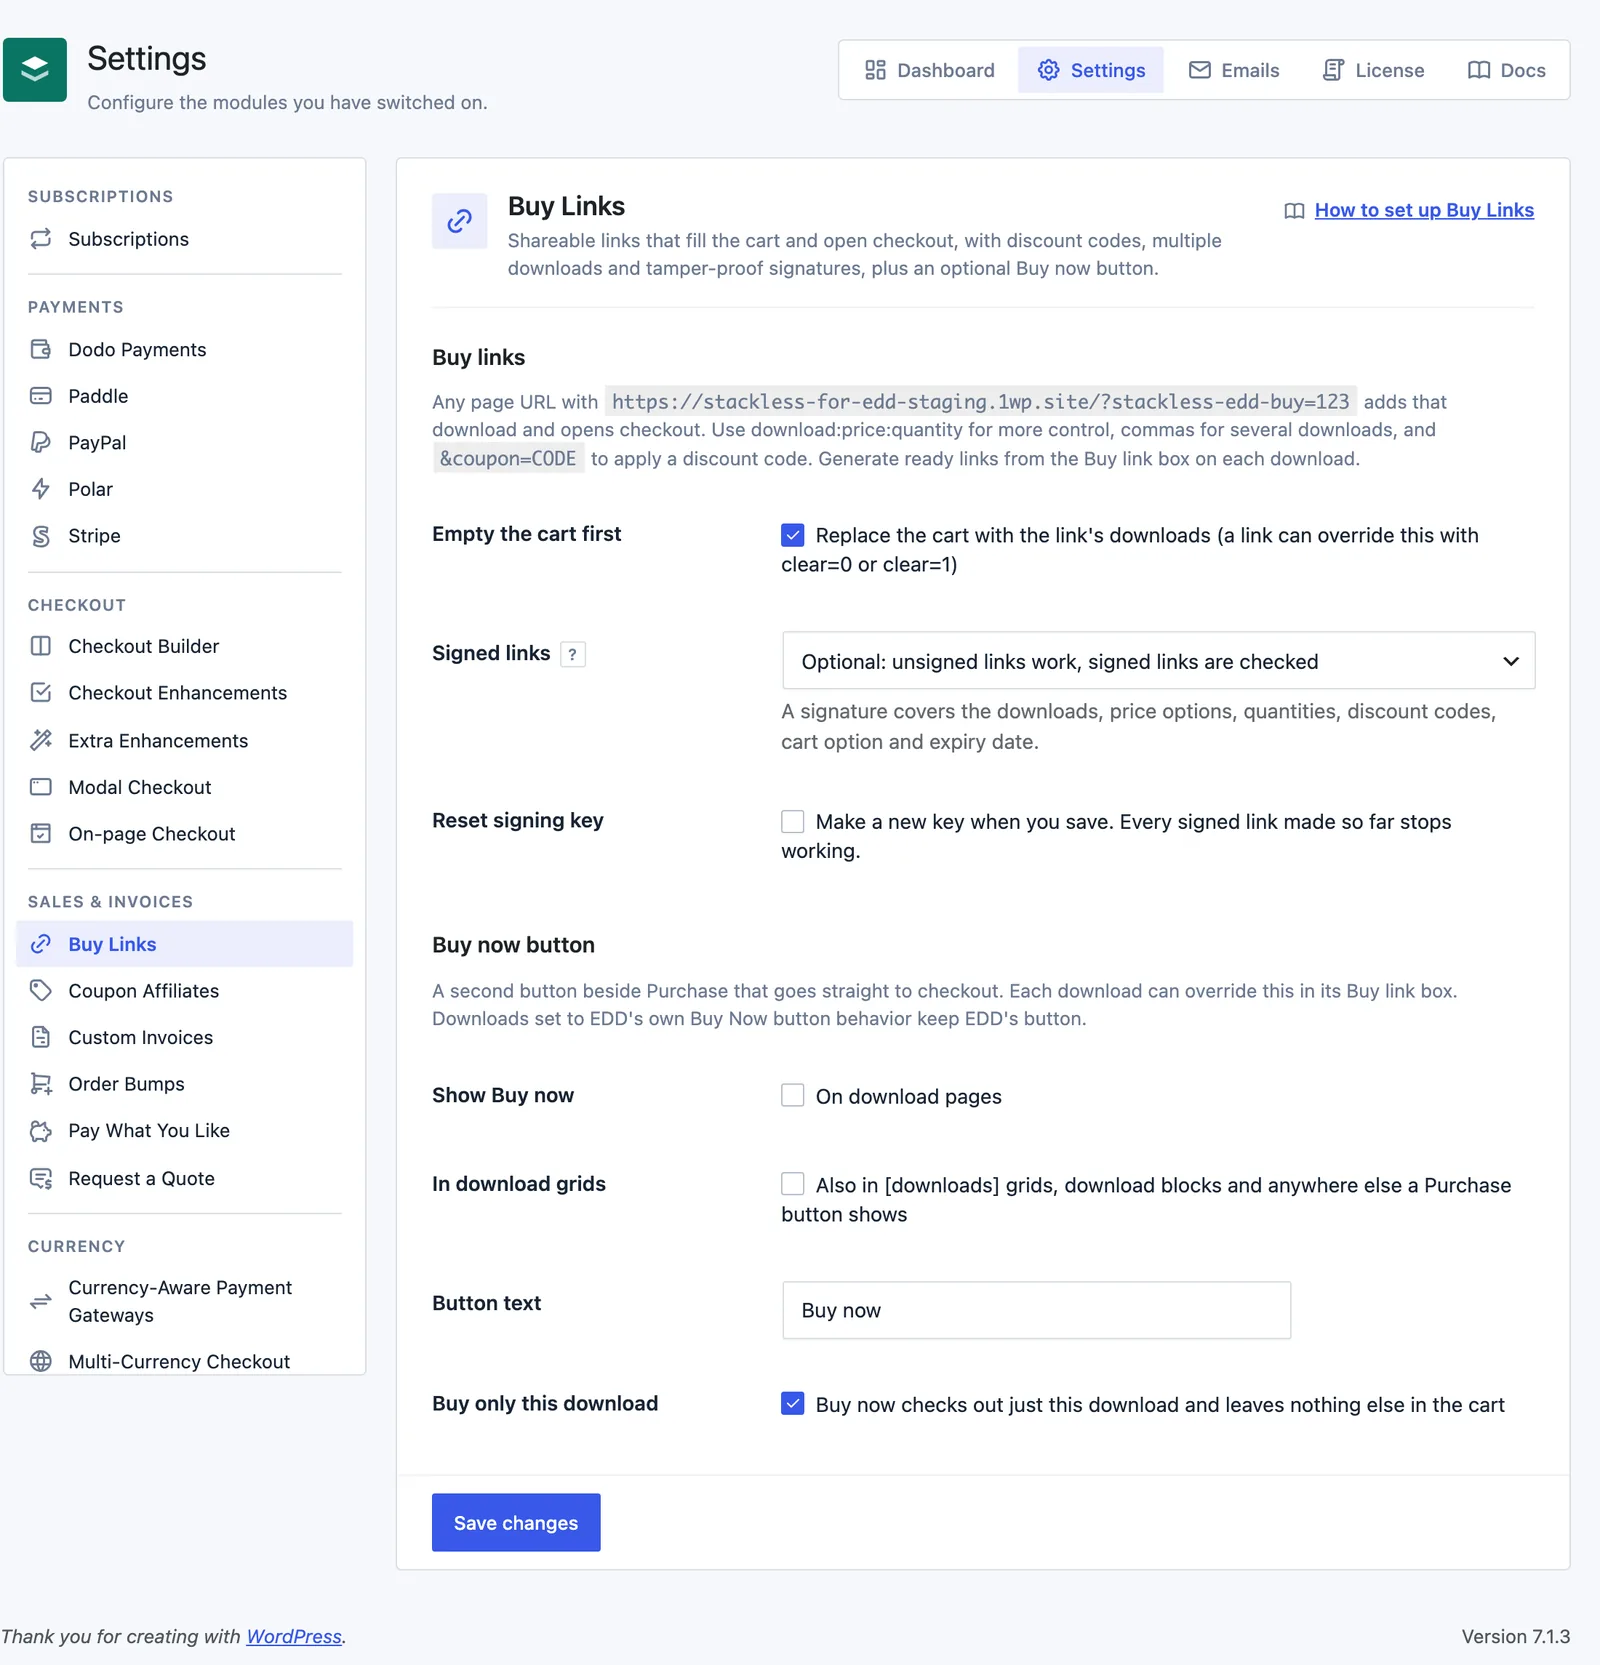1600x1665 pixels.
Task: Open the License tab
Action: pyautogui.click(x=1373, y=70)
